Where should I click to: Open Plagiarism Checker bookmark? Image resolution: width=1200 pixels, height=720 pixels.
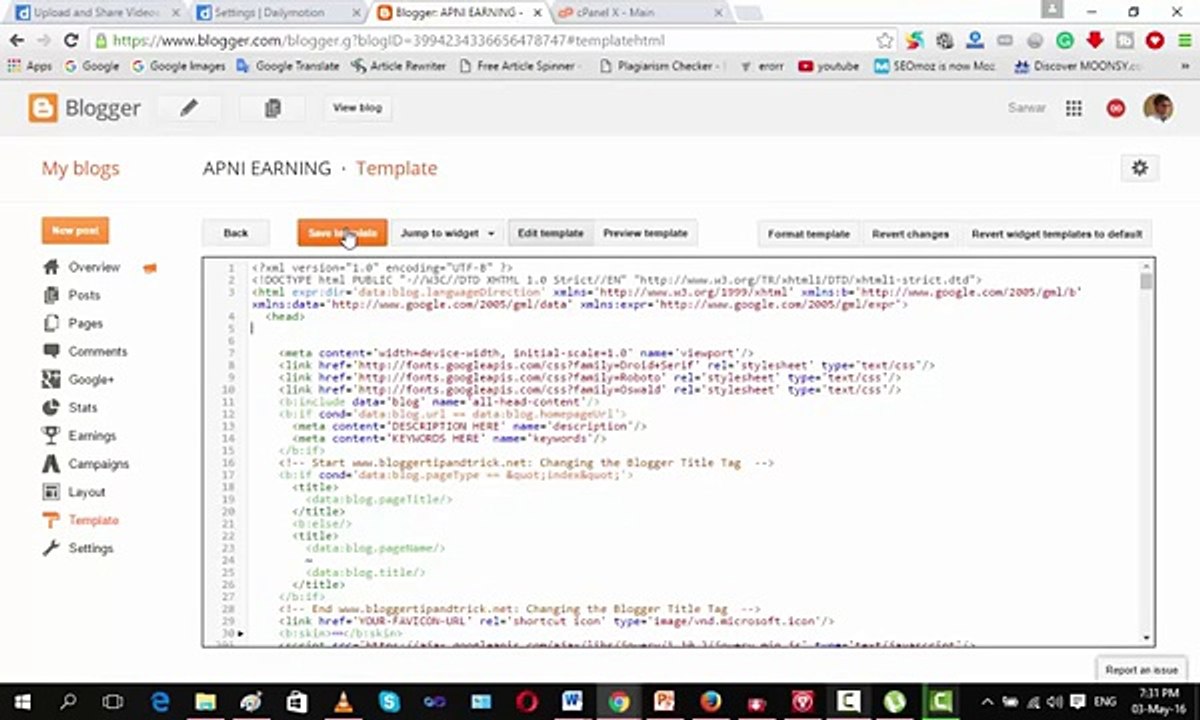click(x=660, y=66)
